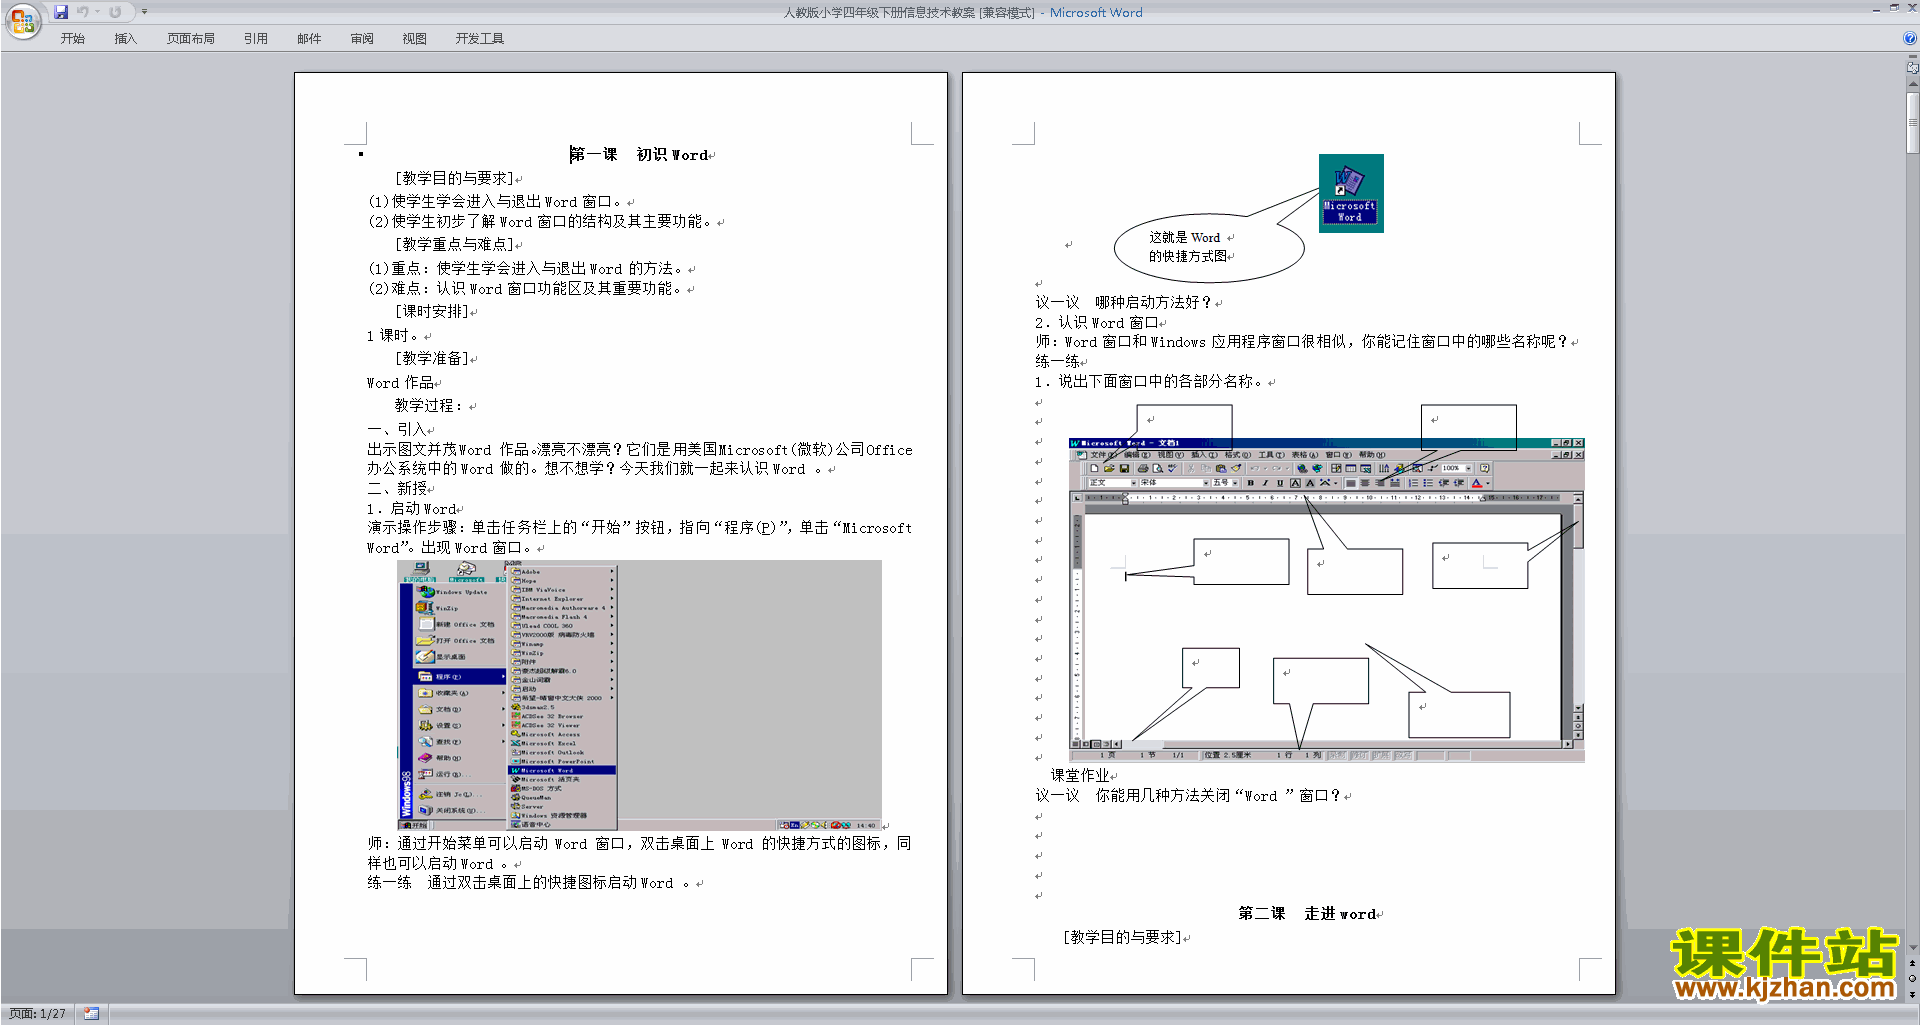Open the Office button menu
Screen dimensions: 1920x1025
(22, 21)
